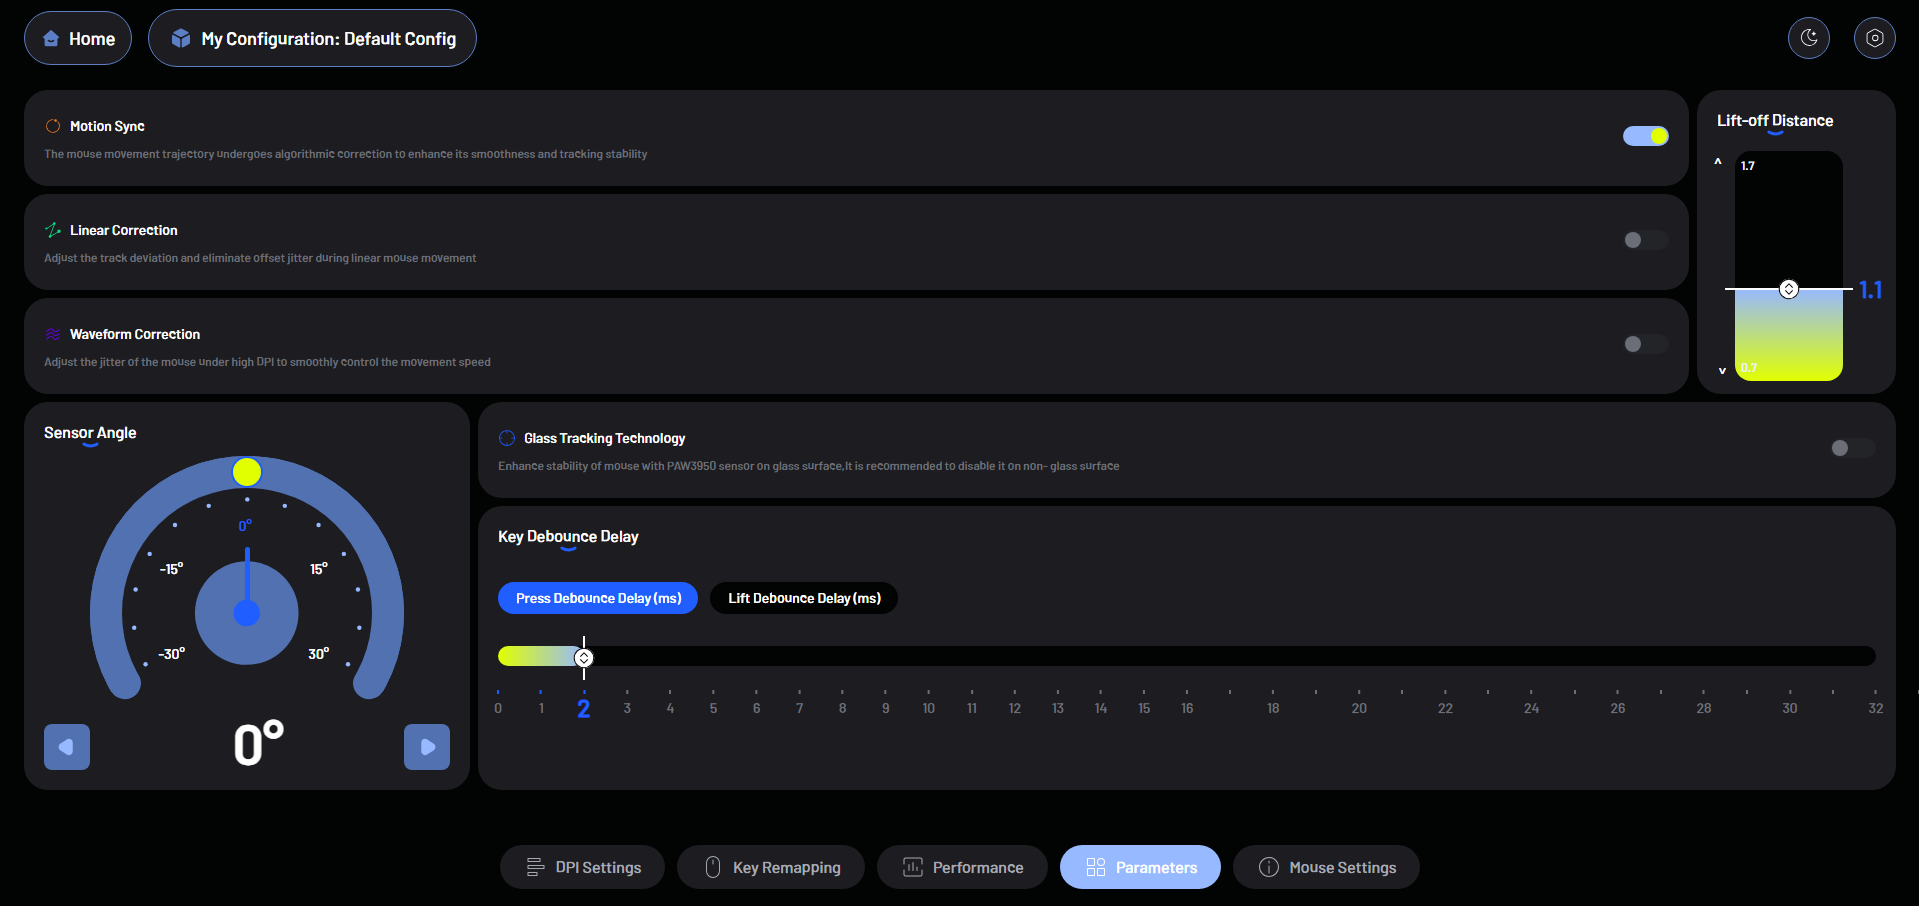The height and width of the screenshot is (906, 1919).
Task: Switch to Lift Debounce Delay (ms)
Action: tap(804, 598)
